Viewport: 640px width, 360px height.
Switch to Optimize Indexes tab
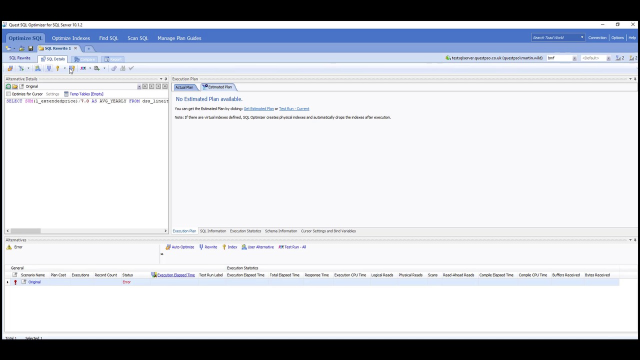pyautogui.click(x=71, y=38)
